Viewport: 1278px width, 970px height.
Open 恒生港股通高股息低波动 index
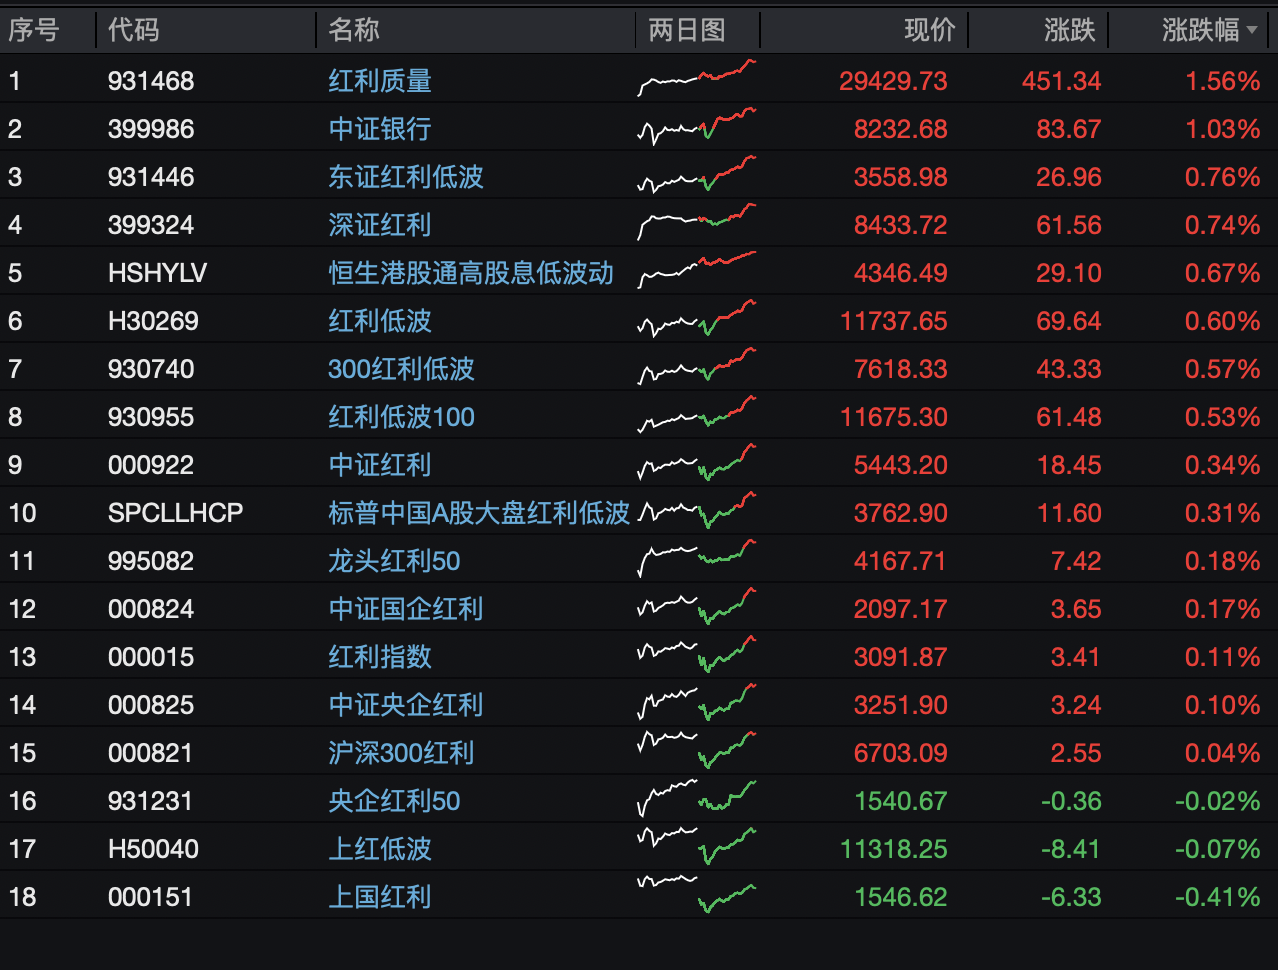click(471, 273)
